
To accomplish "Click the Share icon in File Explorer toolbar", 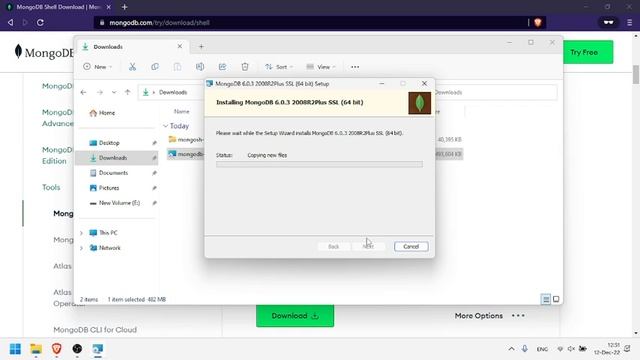I will [x=222, y=67].
